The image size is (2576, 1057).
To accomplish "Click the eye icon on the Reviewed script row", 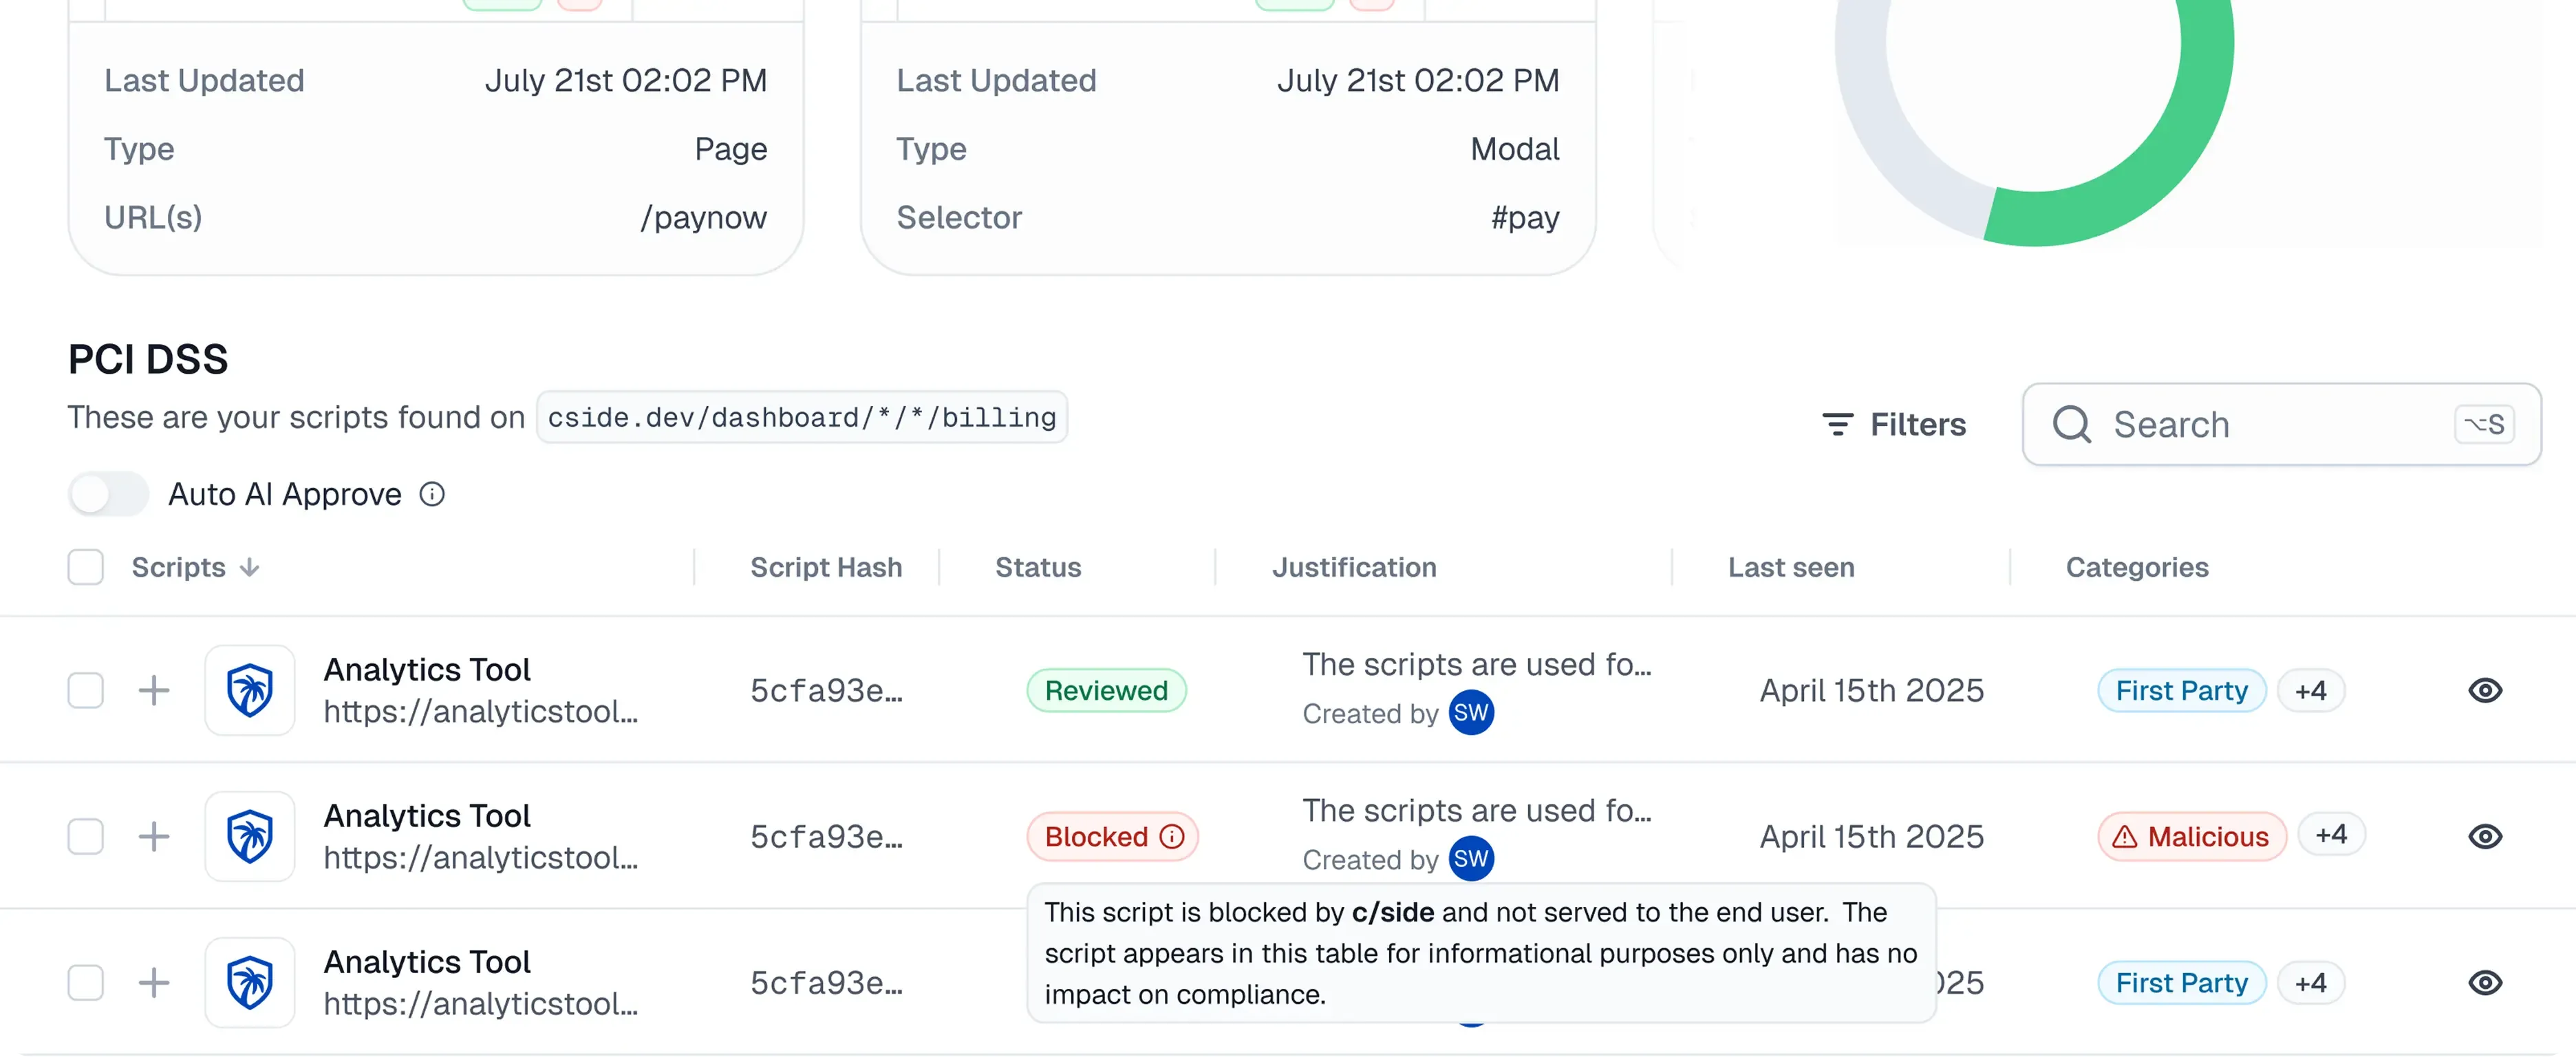I will click(2484, 690).
